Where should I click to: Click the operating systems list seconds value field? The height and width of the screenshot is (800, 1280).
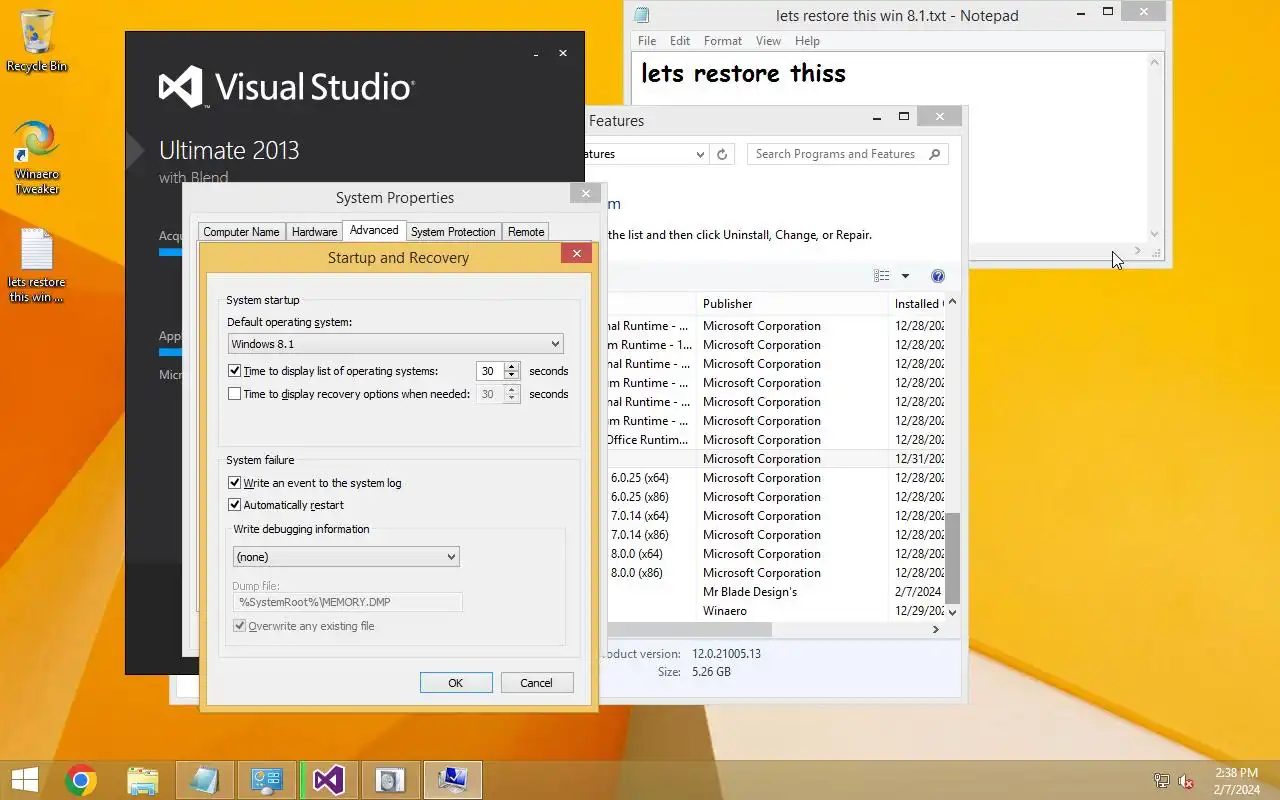489,371
